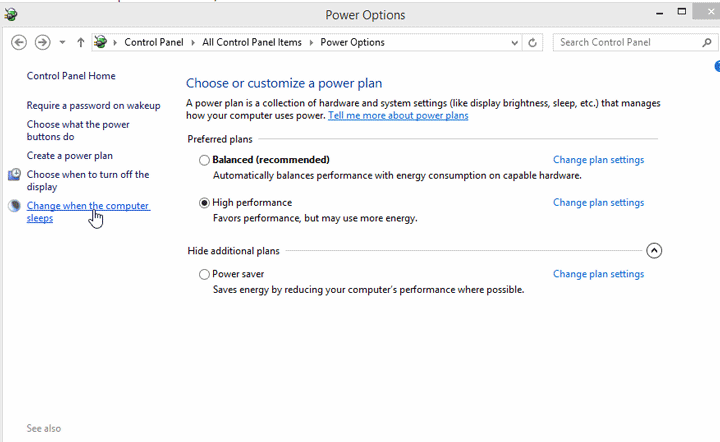This screenshot has width=720, height=442.
Task: Click the Search Control Panel field
Action: 625,43
